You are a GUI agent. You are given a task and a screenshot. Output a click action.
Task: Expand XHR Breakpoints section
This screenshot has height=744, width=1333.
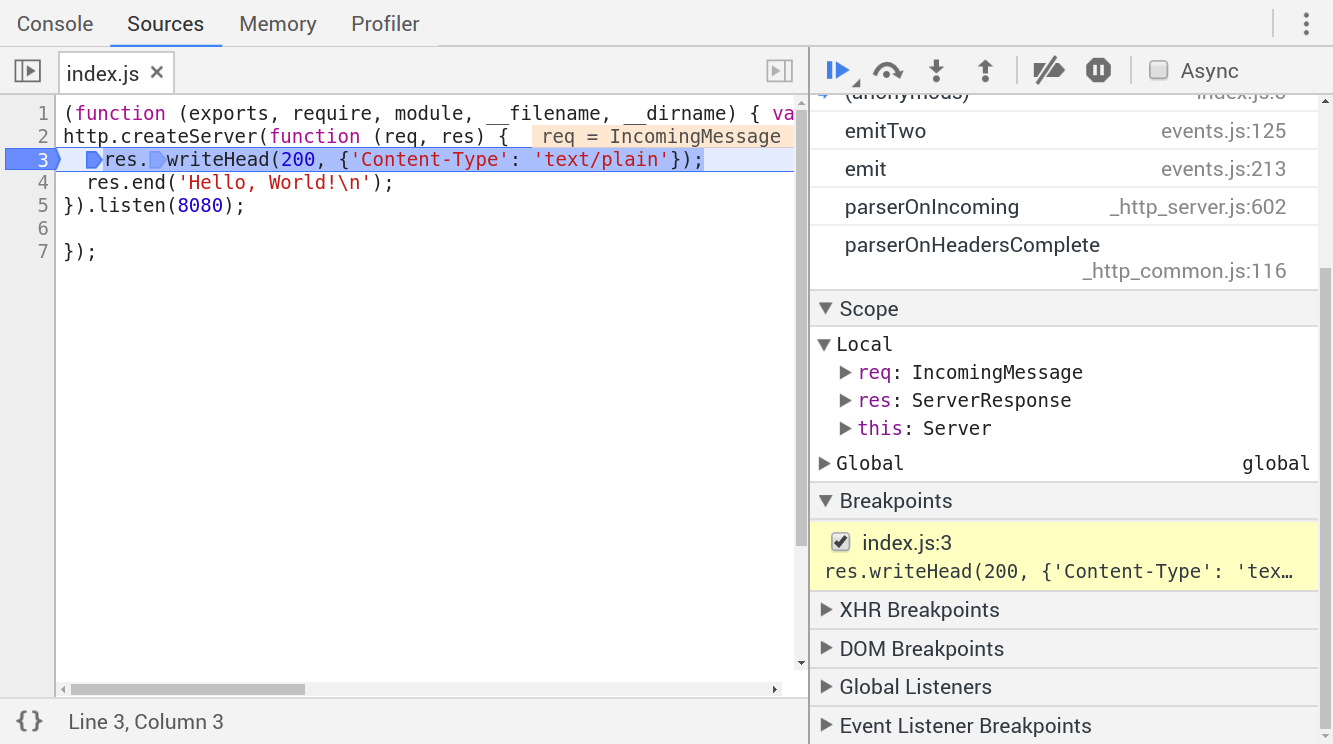point(826,610)
